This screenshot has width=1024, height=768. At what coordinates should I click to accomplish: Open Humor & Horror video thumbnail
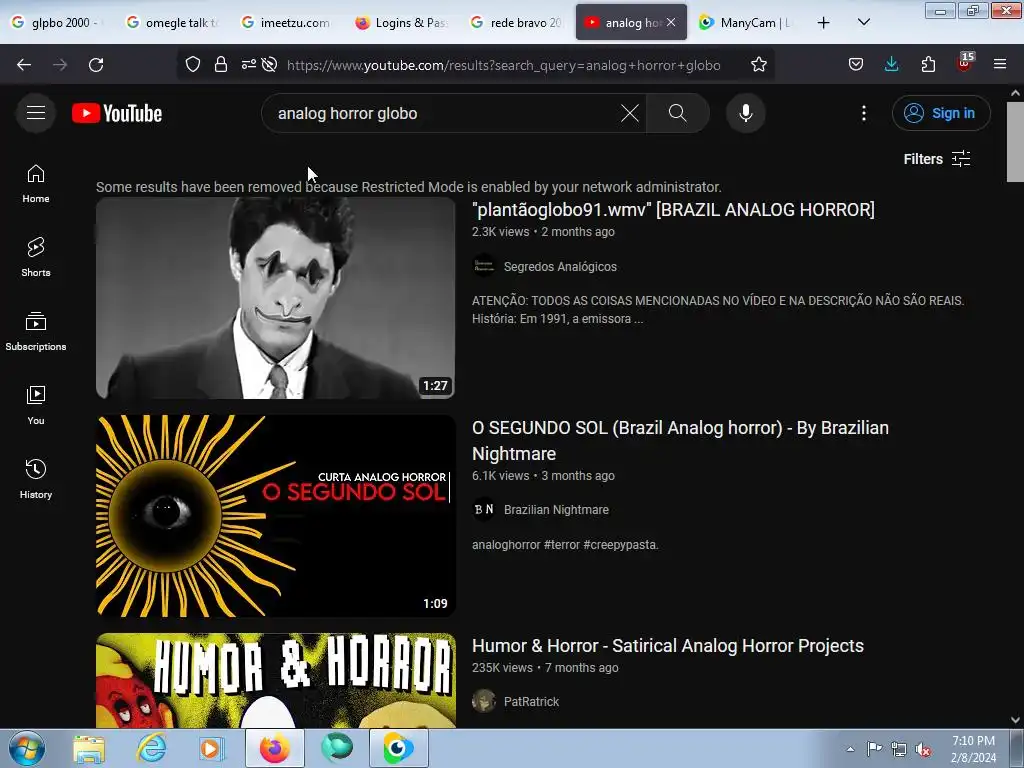[x=276, y=680]
